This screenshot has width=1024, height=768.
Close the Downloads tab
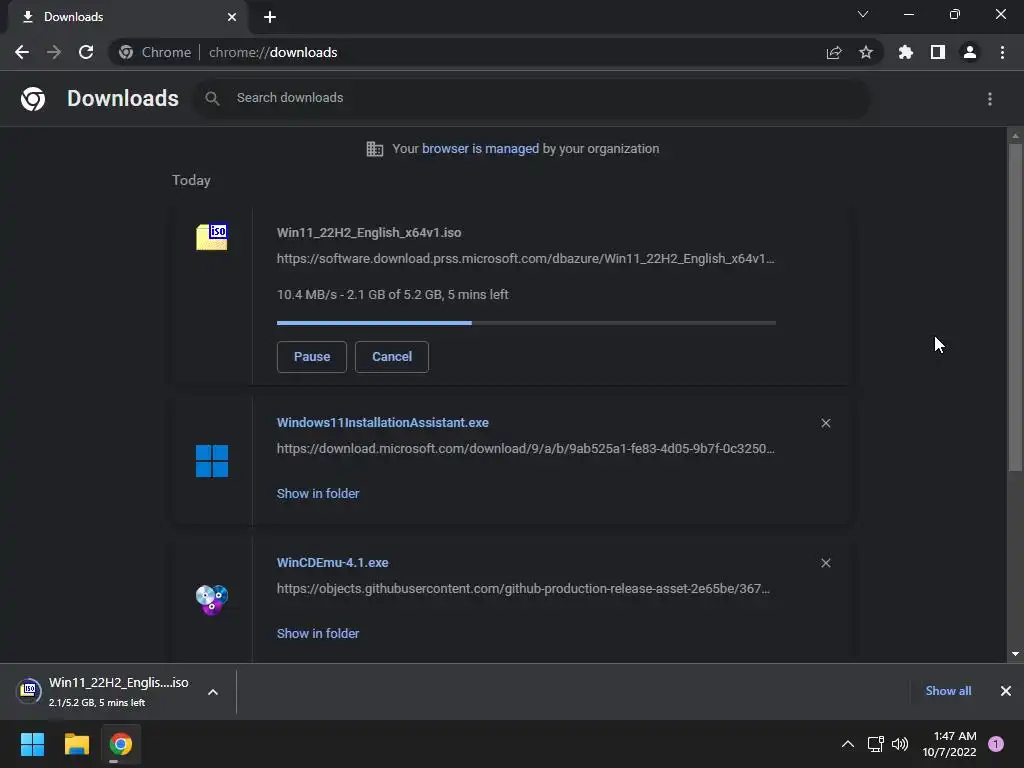[232, 17]
